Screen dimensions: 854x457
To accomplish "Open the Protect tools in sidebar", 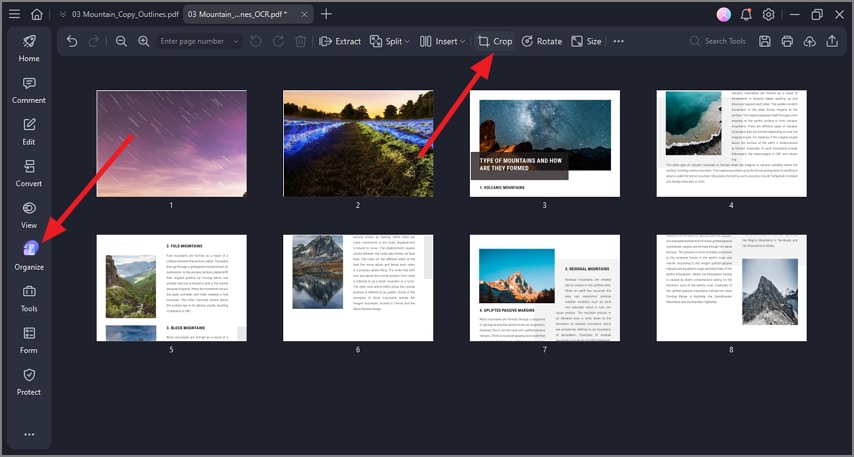I will (x=29, y=382).
